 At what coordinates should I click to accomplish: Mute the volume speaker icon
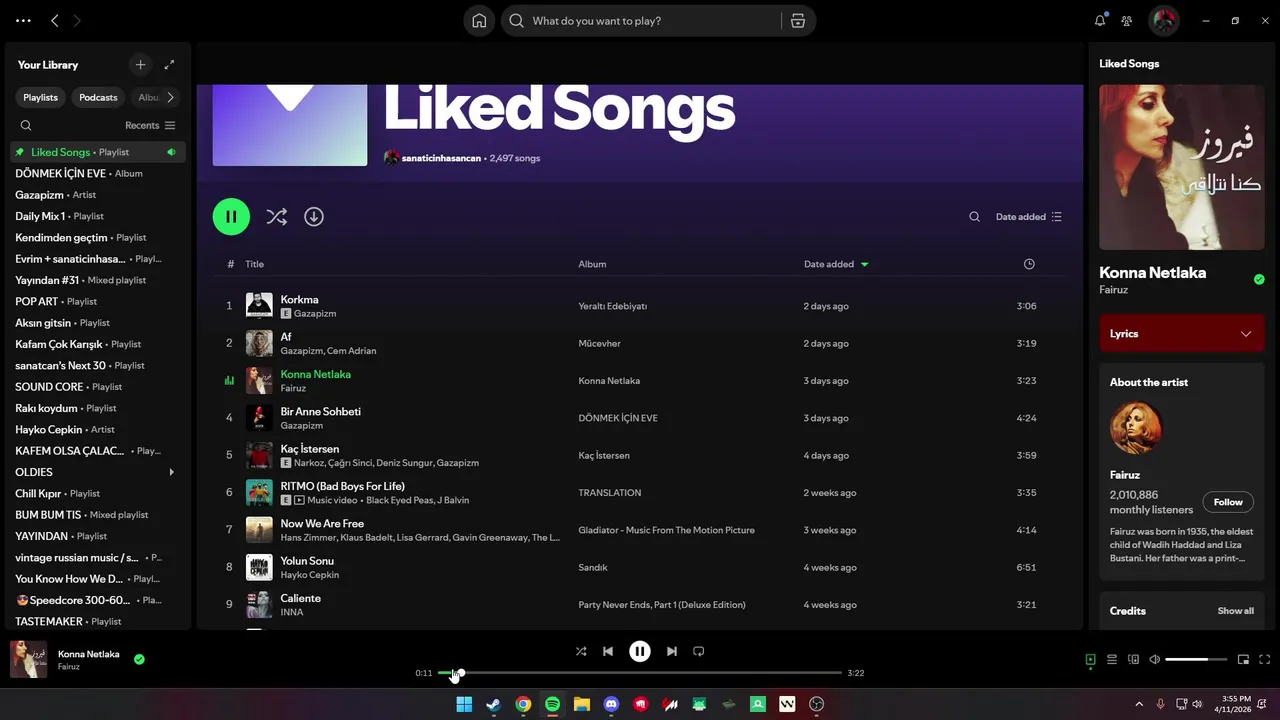point(1155,660)
